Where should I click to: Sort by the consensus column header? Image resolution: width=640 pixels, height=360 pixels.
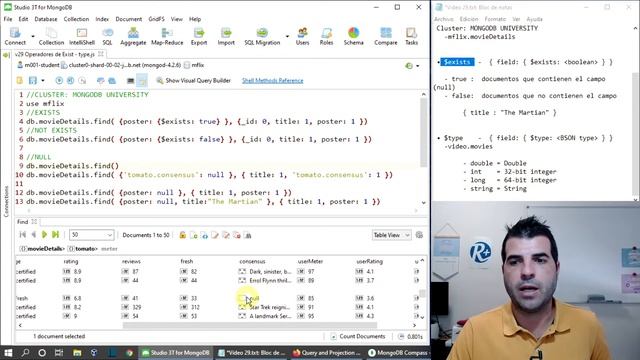tap(252, 261)
